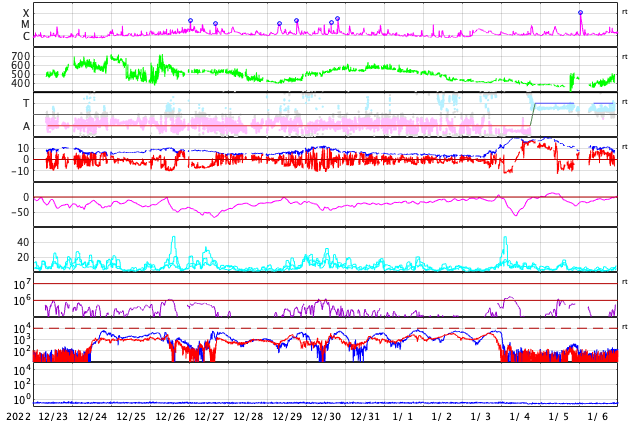Click the higher flare marker on 12/30
Viewport: 634px width, 424px height.
pyautogui.click(x=338, y=19)
